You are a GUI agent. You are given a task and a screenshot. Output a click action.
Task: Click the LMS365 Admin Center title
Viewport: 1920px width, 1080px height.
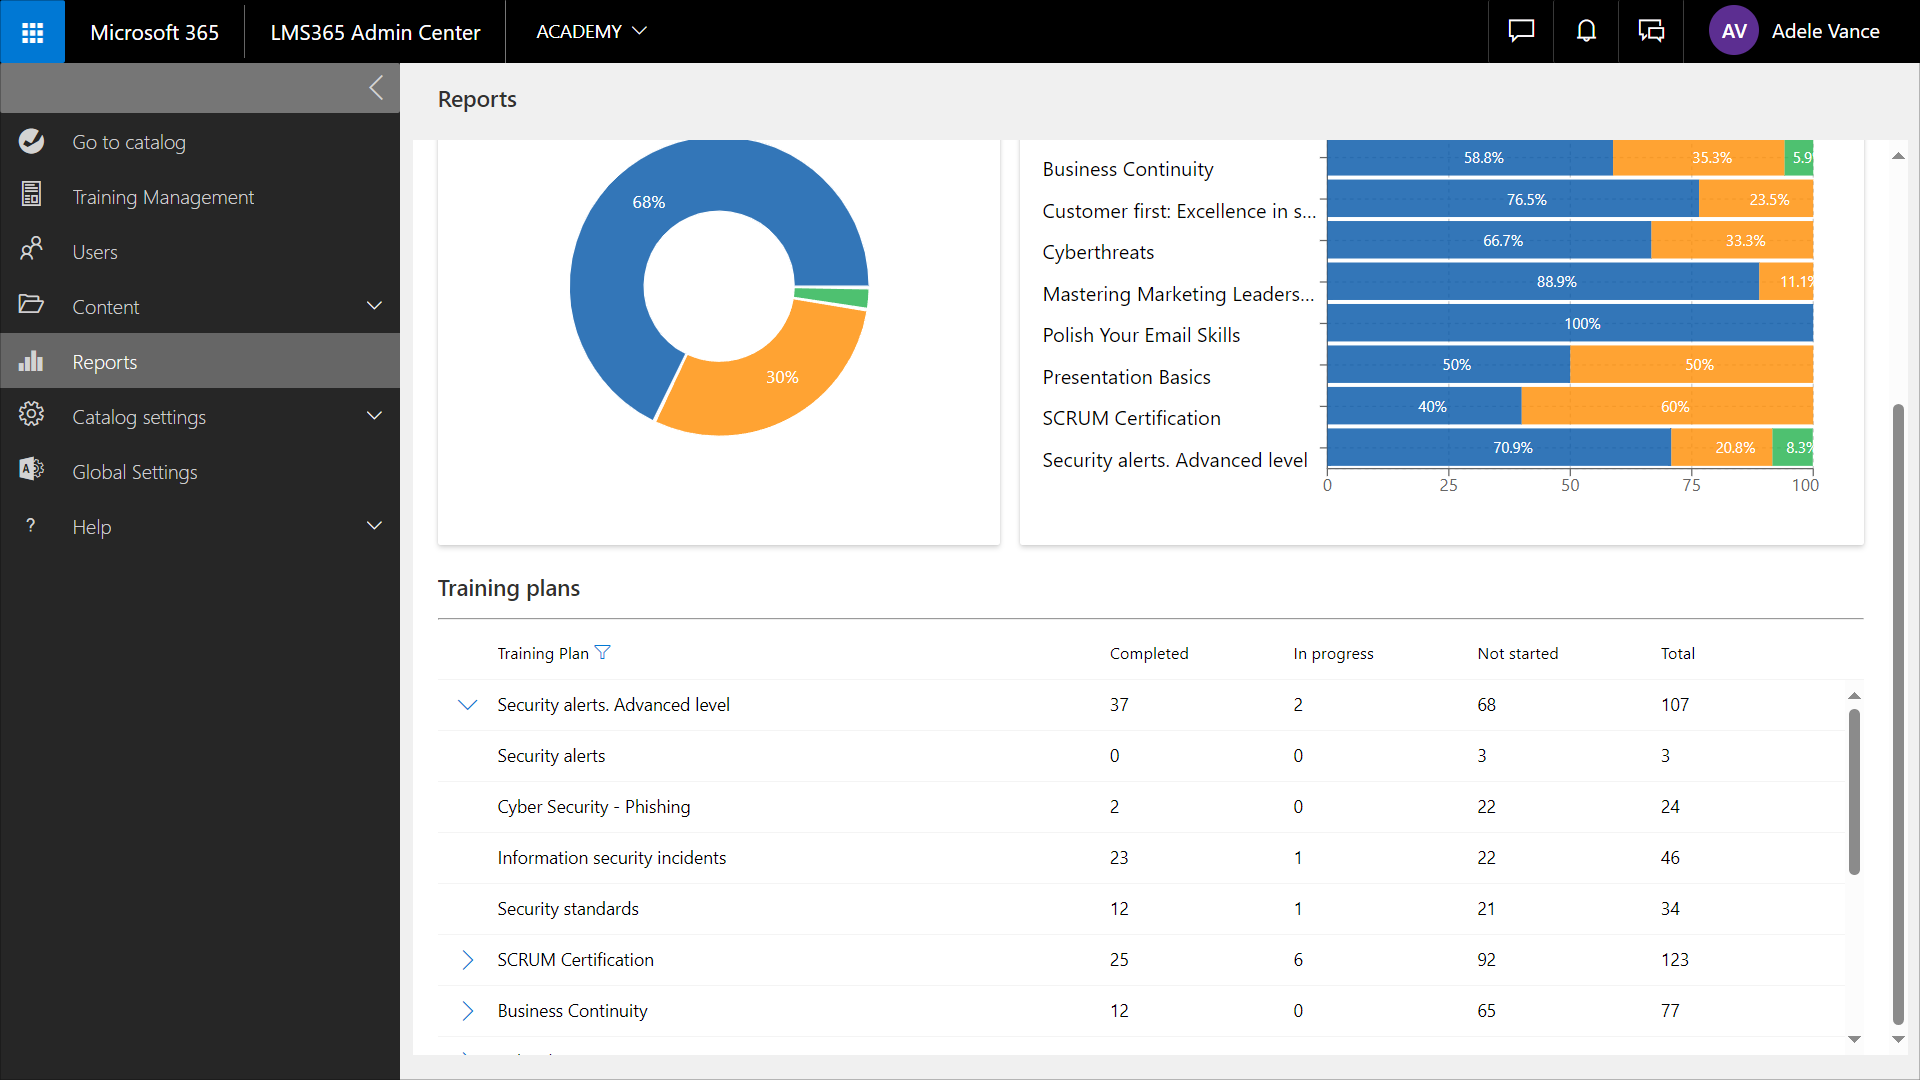point(375,32)
